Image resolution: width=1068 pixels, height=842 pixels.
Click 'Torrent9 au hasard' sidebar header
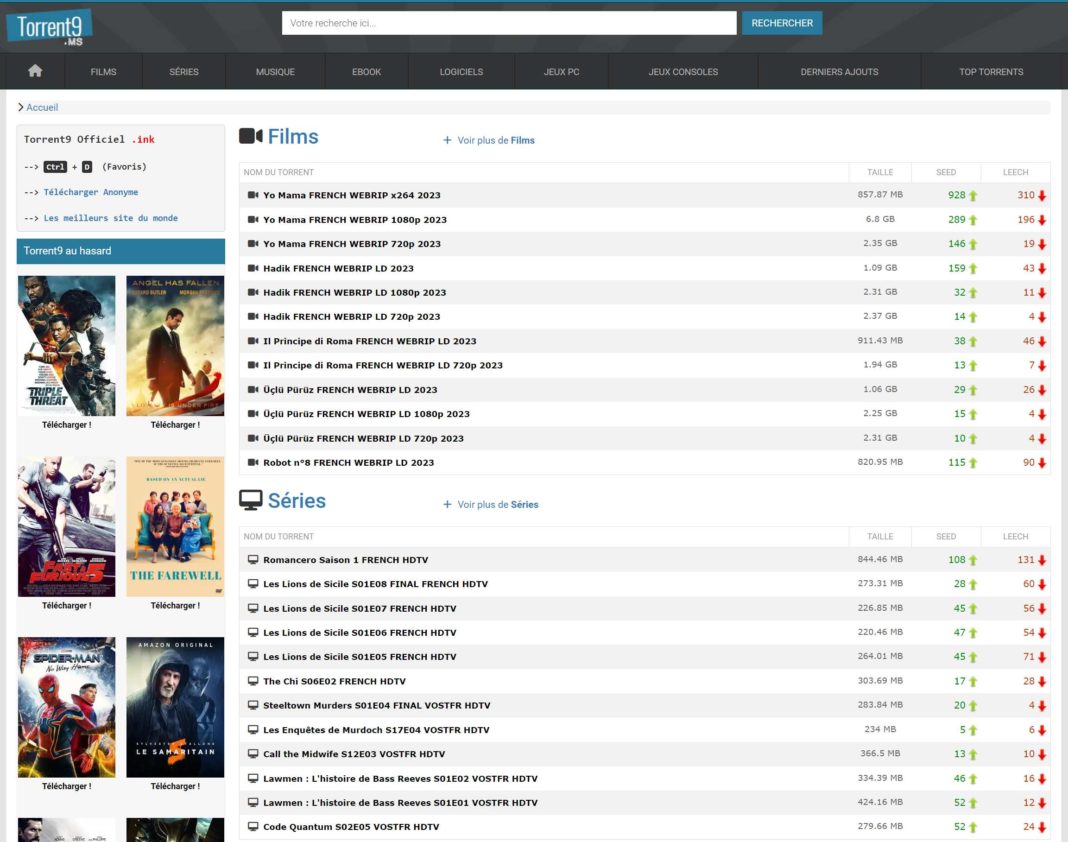point(121,251)
